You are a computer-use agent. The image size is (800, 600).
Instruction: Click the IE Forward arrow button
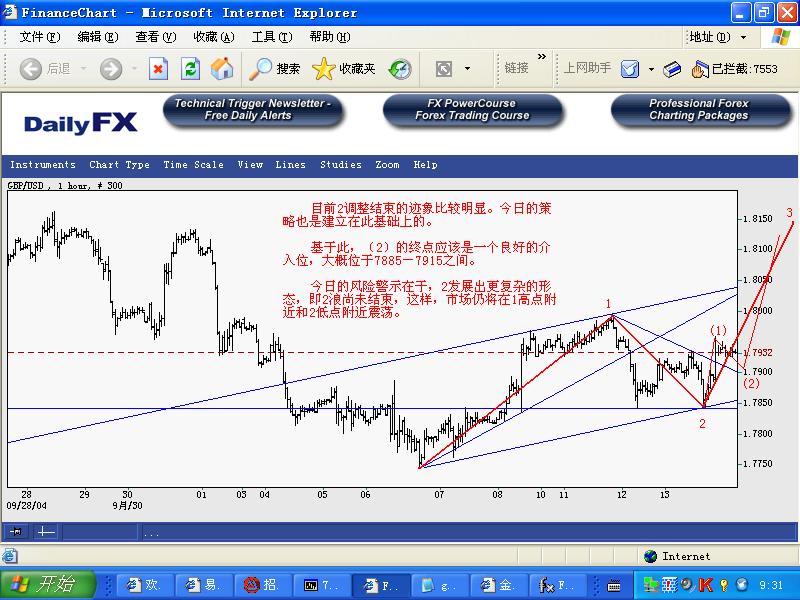click(111, 69)
